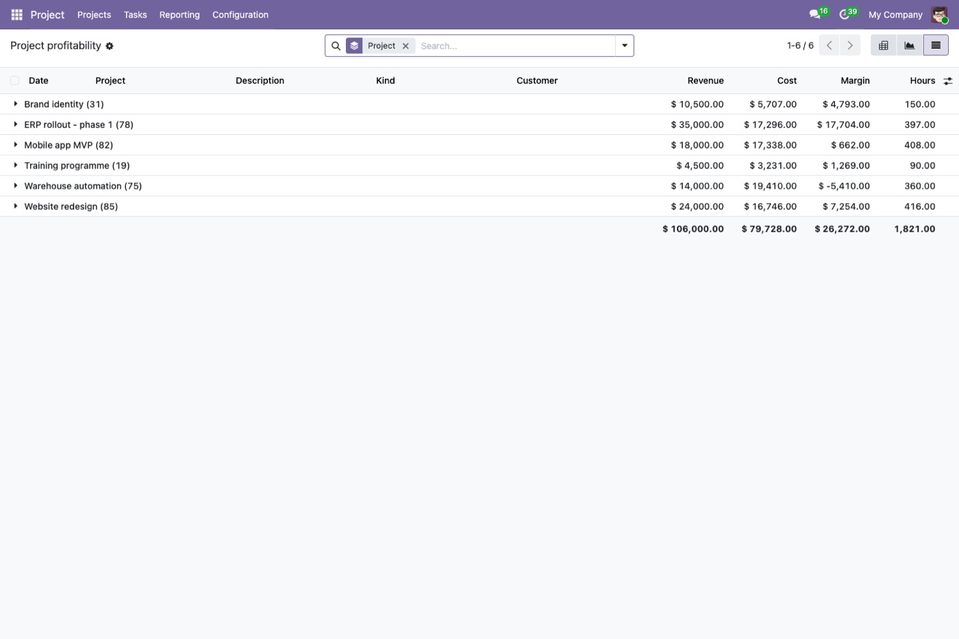Screen dimensions: 959x639
Task: Click the 1-6 / 6 pager counter
Action: [800, 46]
